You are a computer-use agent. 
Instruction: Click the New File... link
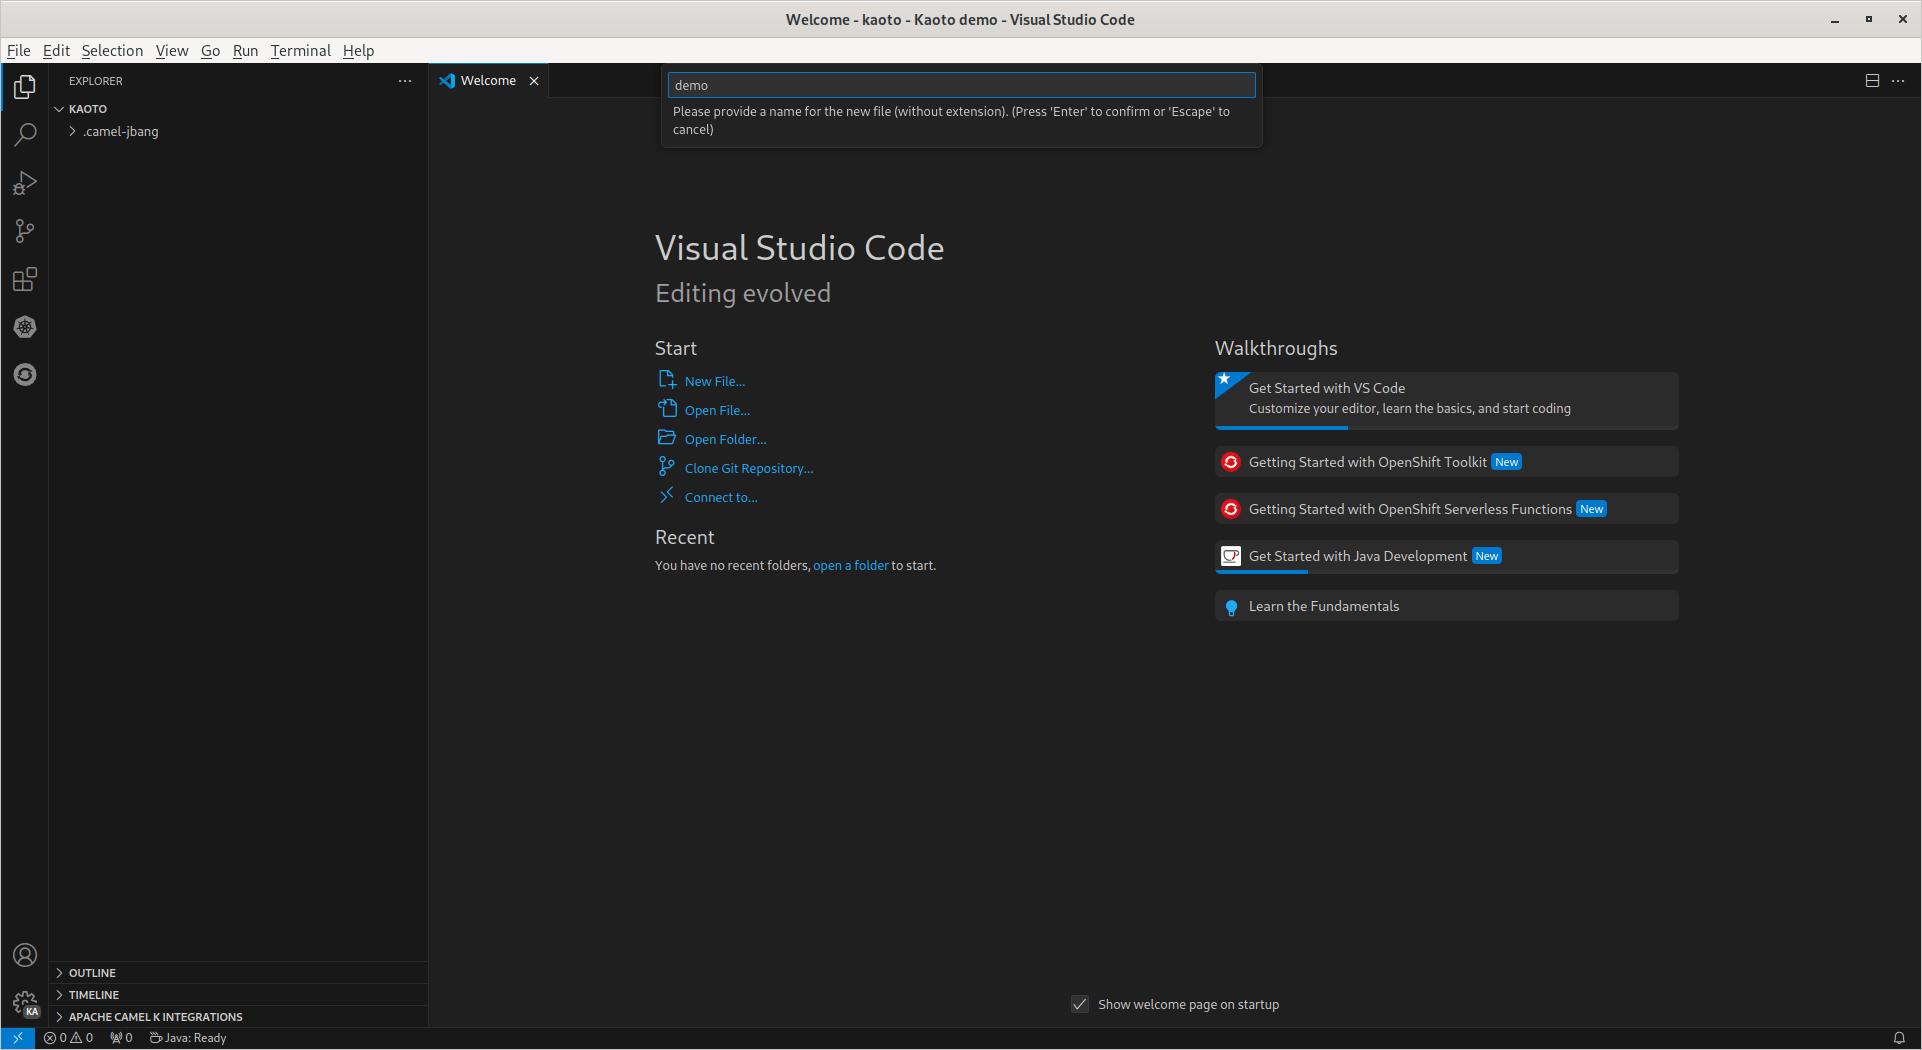point(715,381)
